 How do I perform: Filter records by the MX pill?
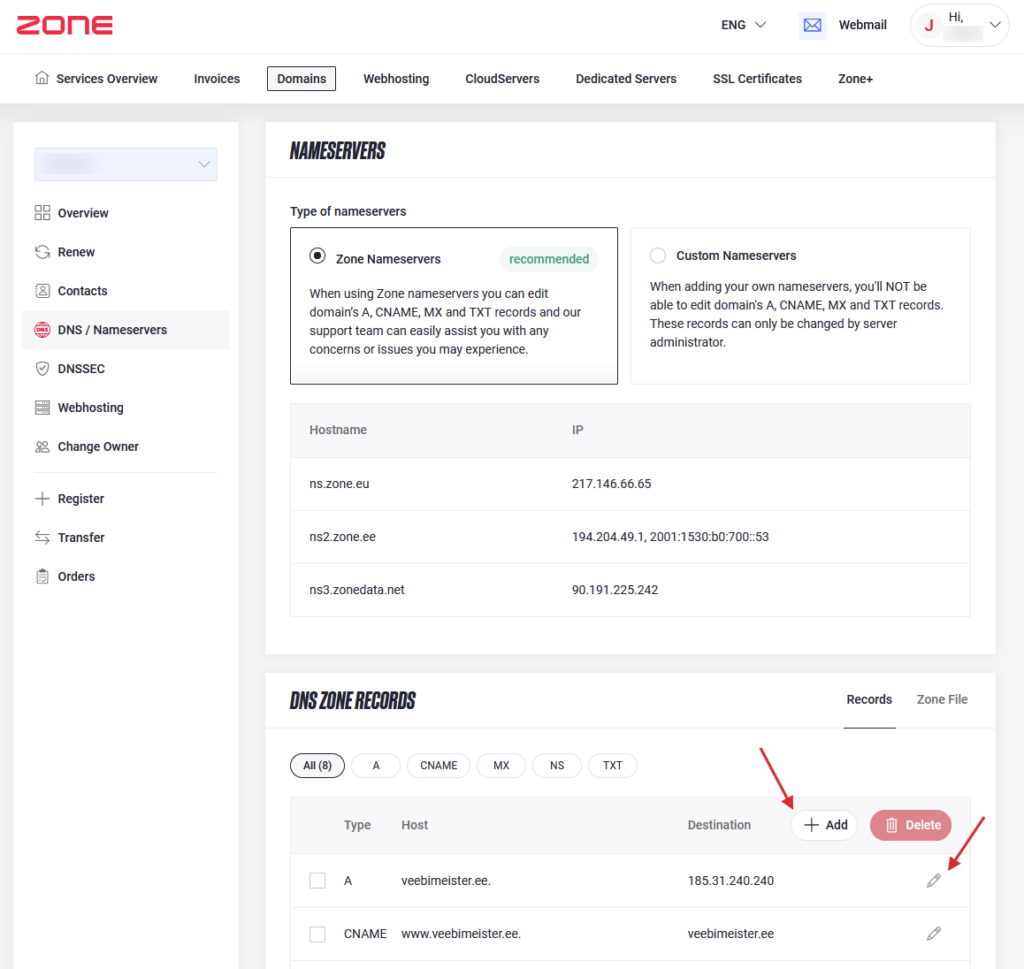coord(501,766)
